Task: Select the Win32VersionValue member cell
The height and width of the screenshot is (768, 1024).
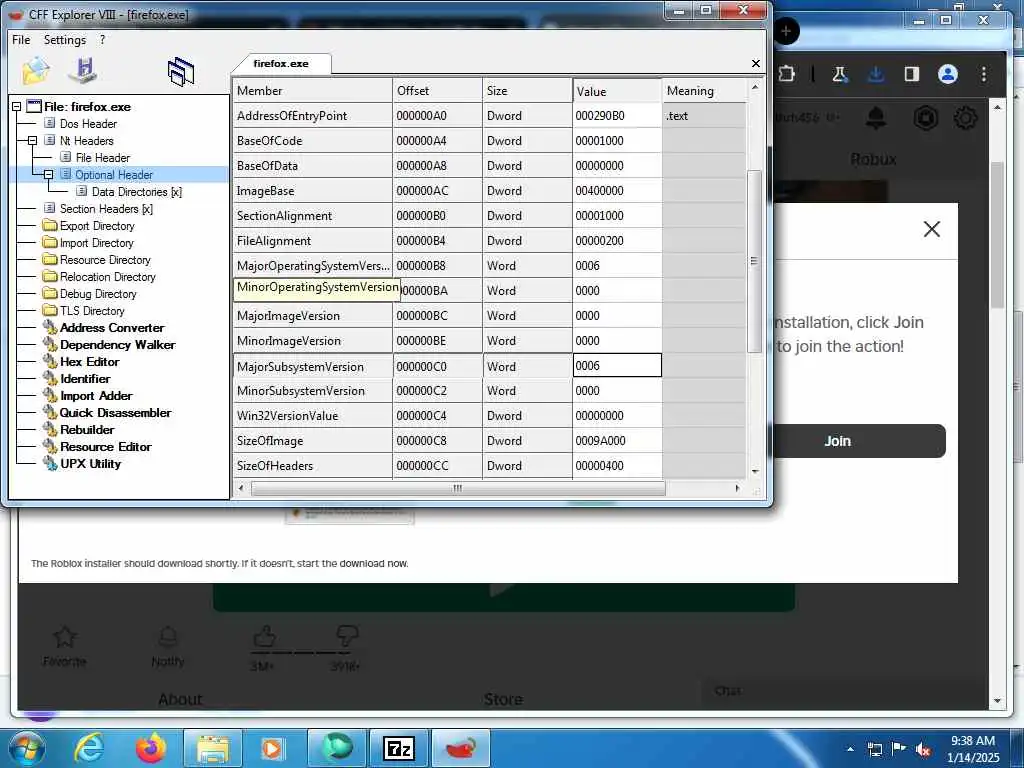Action: click(312, 415)
